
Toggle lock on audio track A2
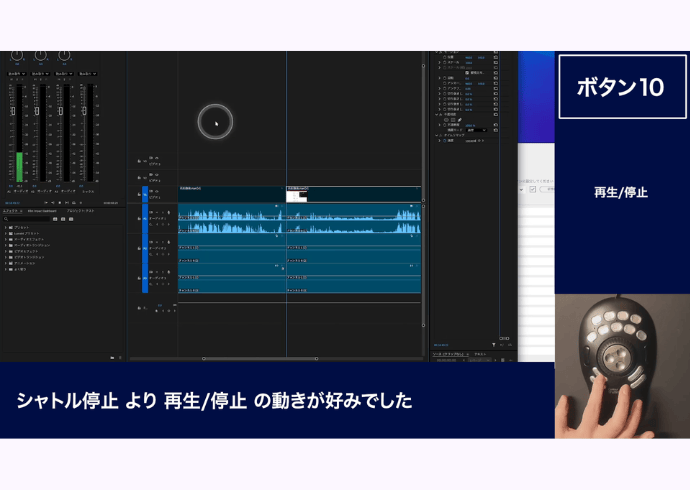139,250
